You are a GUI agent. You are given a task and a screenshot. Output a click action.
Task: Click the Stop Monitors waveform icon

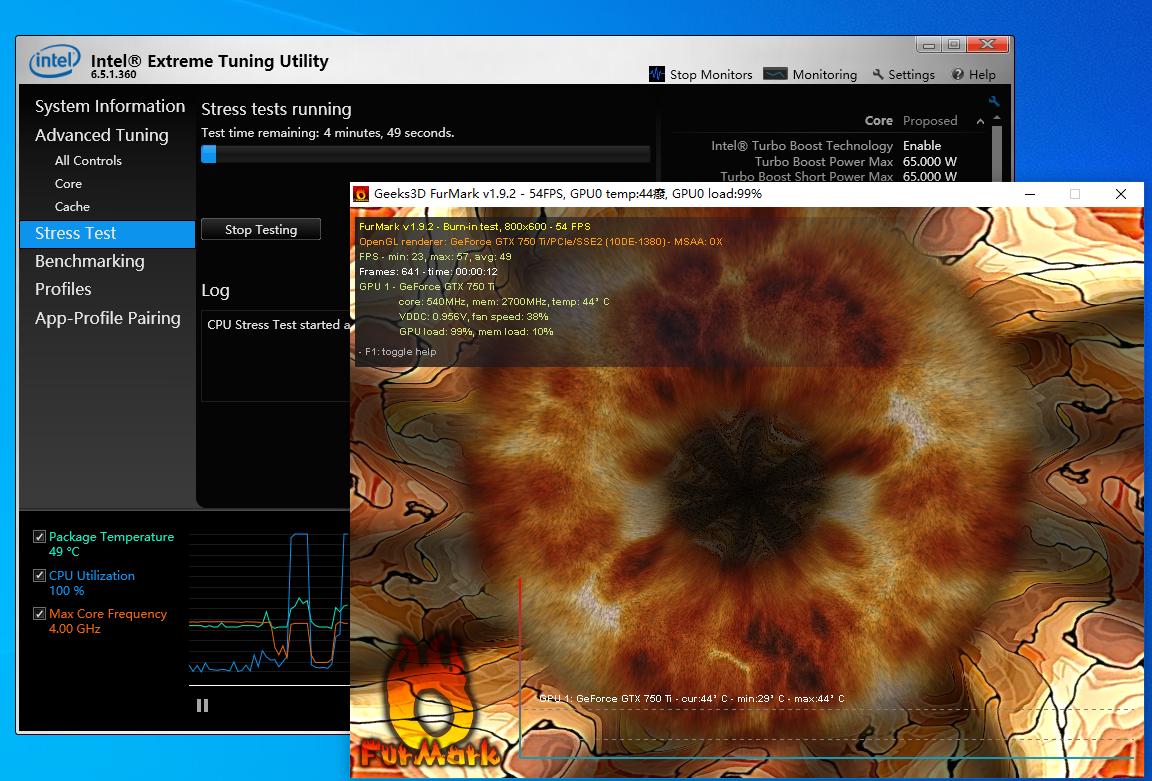click(657, 74)
